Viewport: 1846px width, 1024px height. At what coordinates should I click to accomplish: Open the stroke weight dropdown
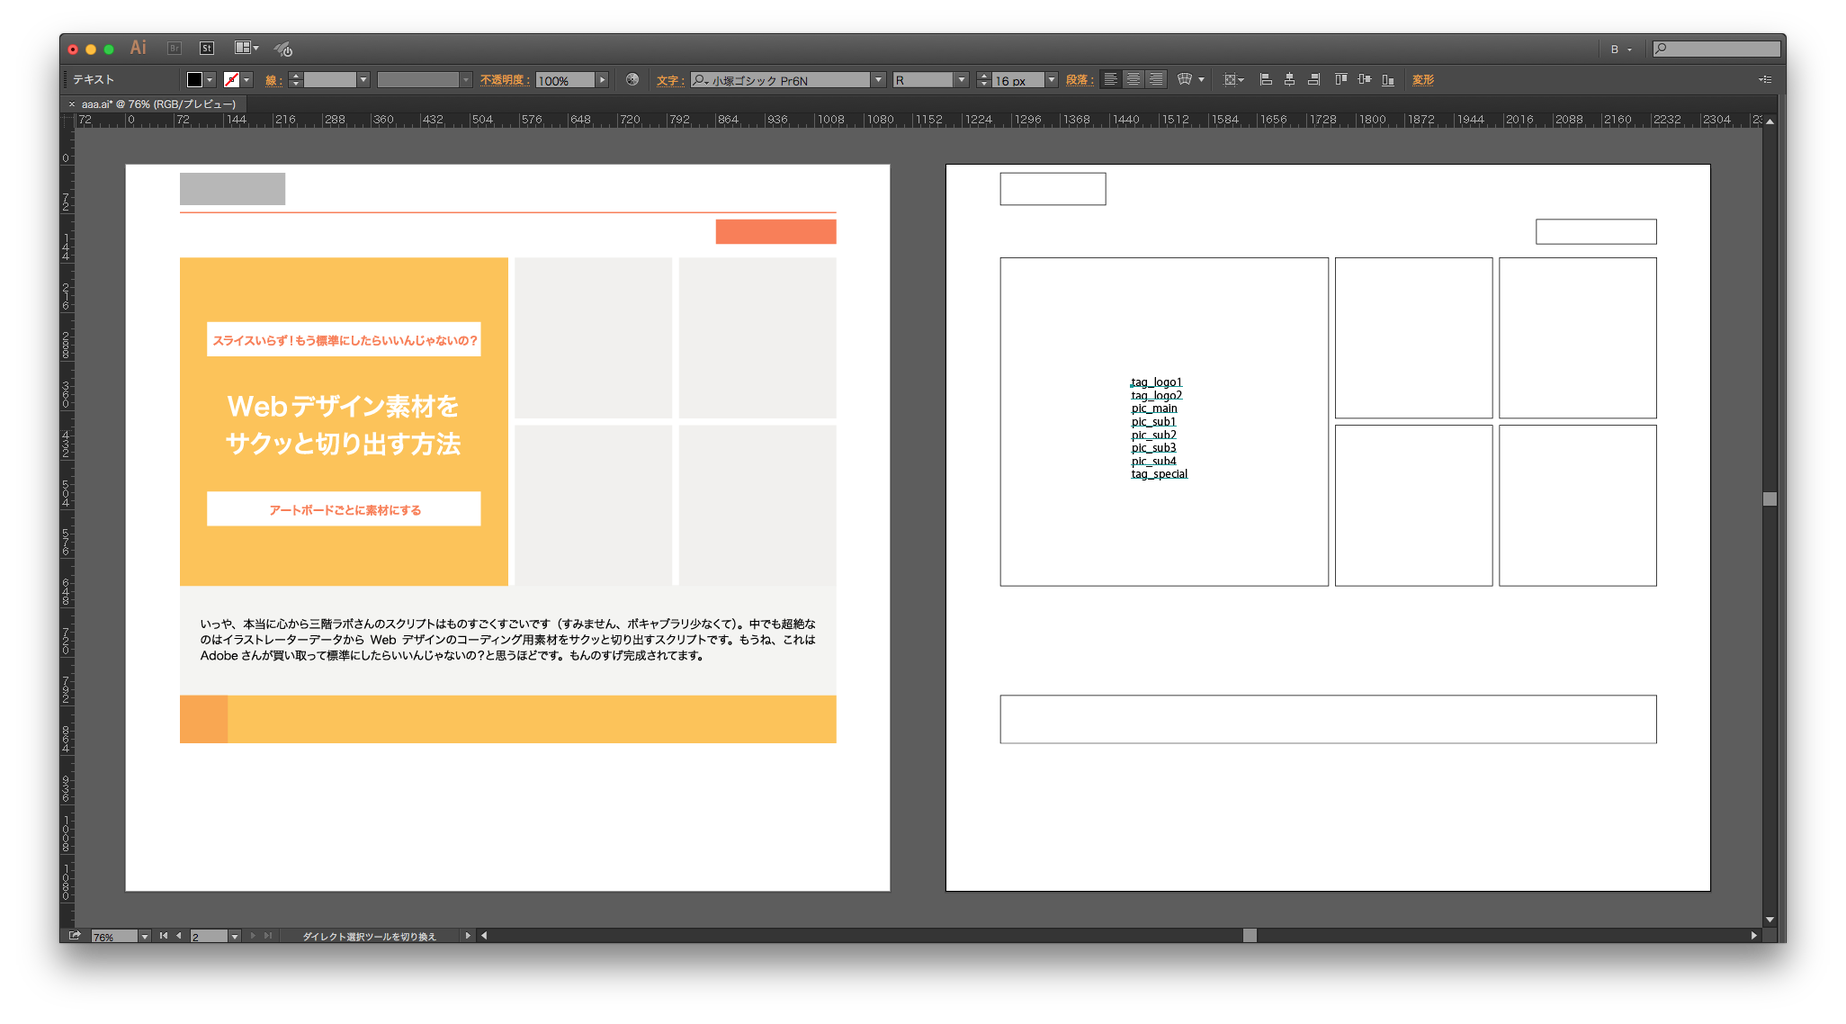click(x=363, y=80)
